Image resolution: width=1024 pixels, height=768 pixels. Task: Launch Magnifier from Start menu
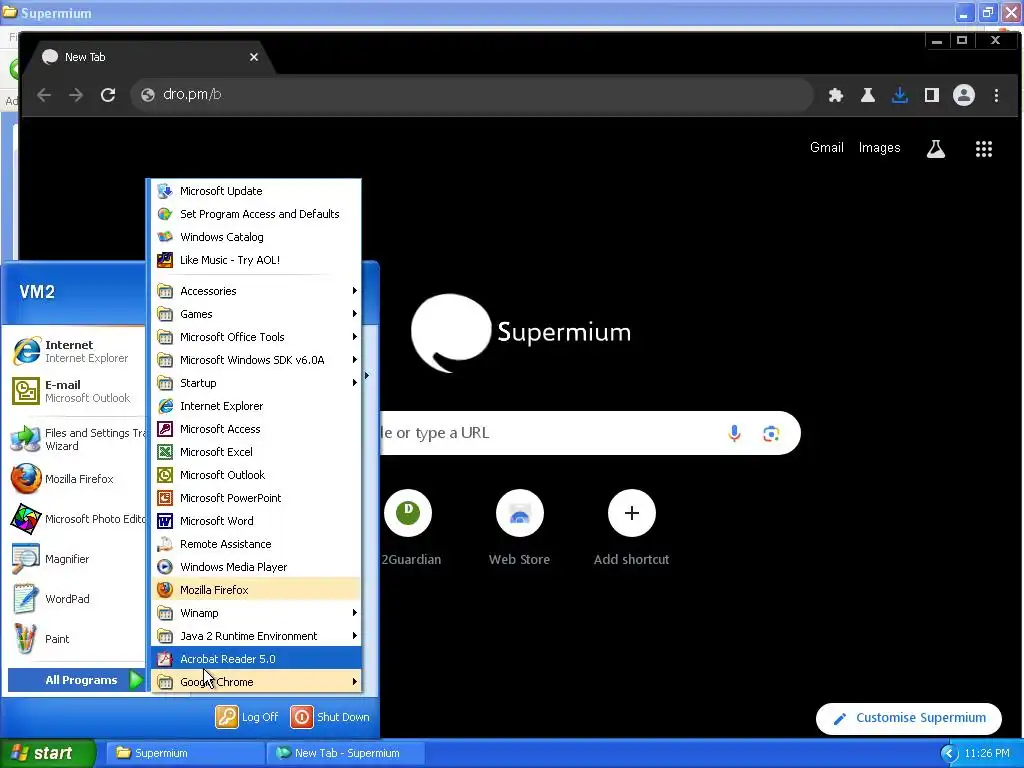point(76,559)
